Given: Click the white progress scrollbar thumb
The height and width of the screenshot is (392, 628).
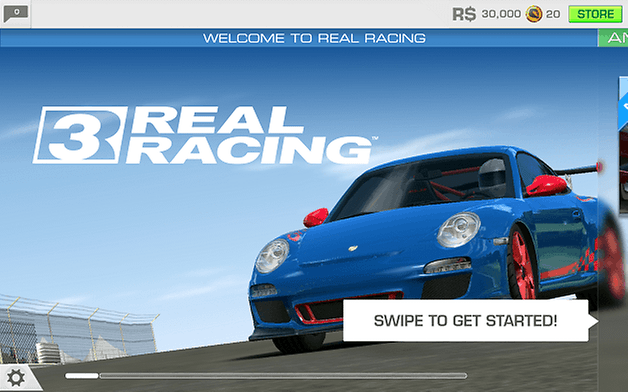Looking at the screenshot, I should click(x=82, y=376).
